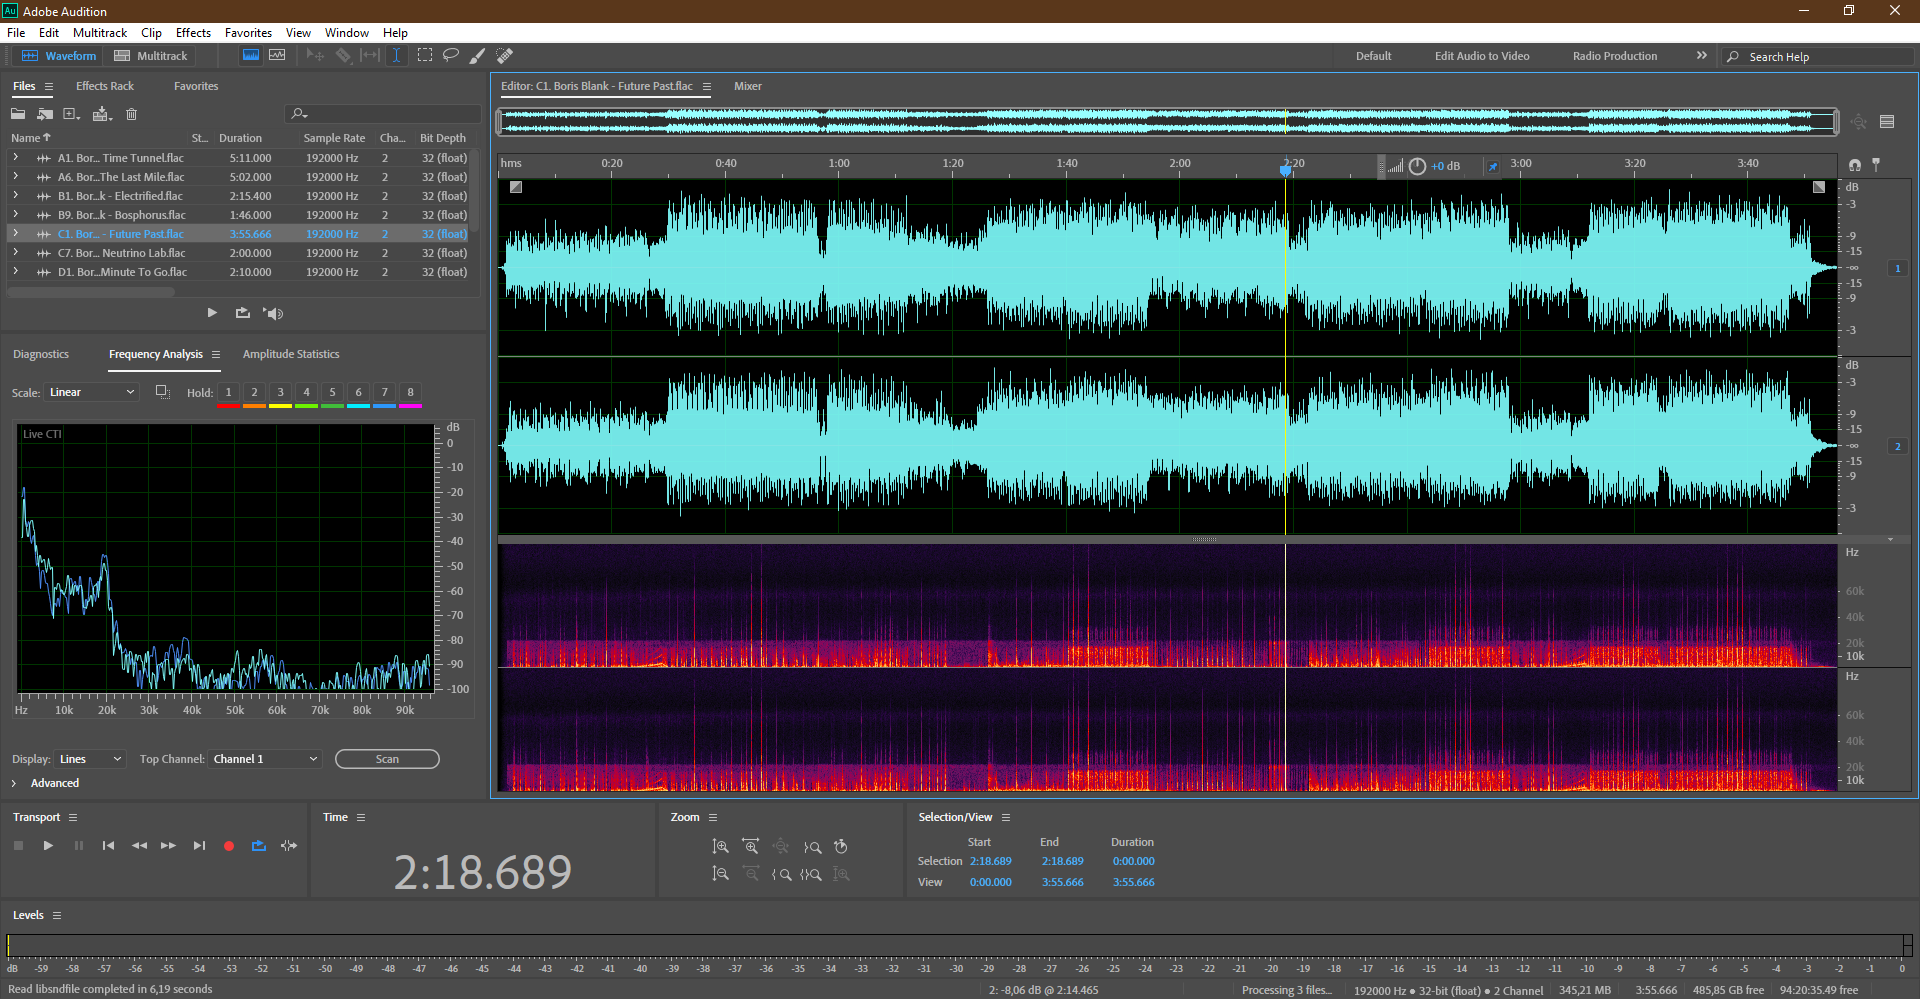This screenshot has width=1920, height=999.
Task: Click Insert into Multitrack icon
Action: (102, 114)
